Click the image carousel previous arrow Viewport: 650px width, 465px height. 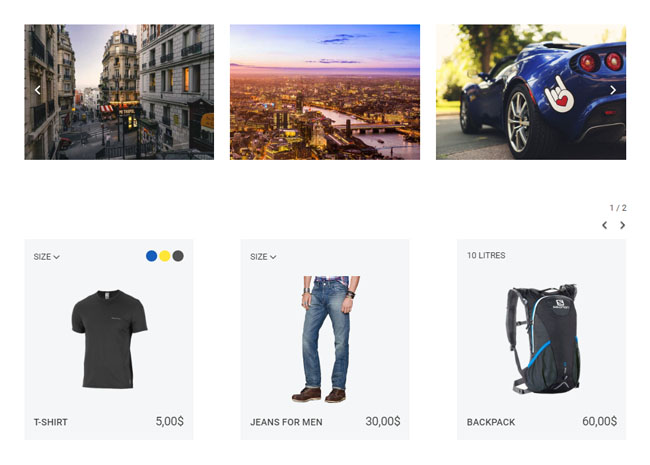(x=37, y=90)
